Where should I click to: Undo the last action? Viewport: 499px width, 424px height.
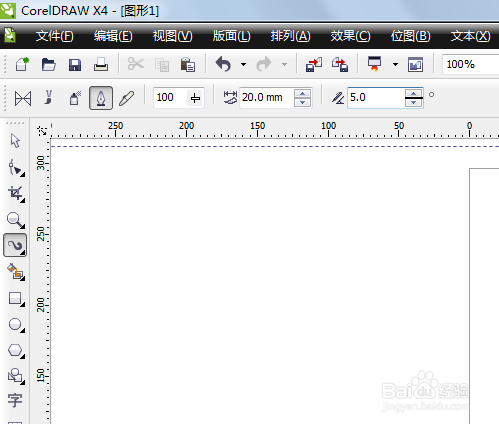[x=223, y=64]
